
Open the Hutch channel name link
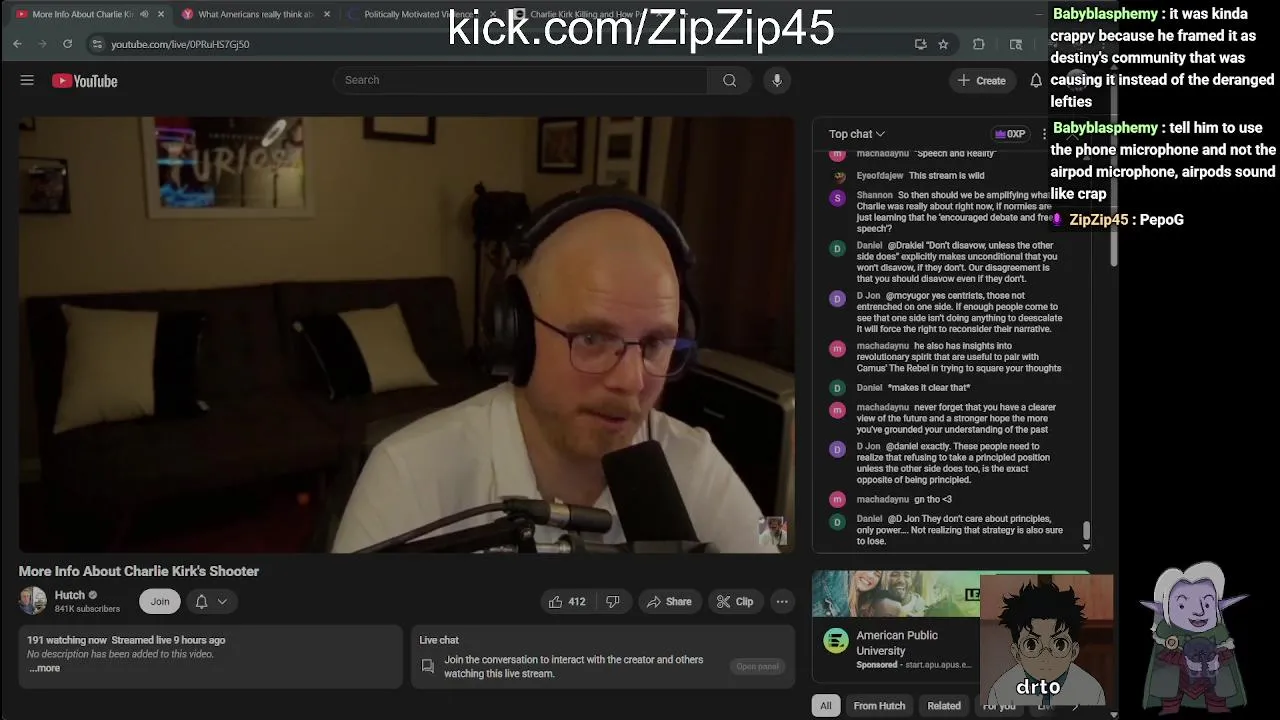point(70,595)
